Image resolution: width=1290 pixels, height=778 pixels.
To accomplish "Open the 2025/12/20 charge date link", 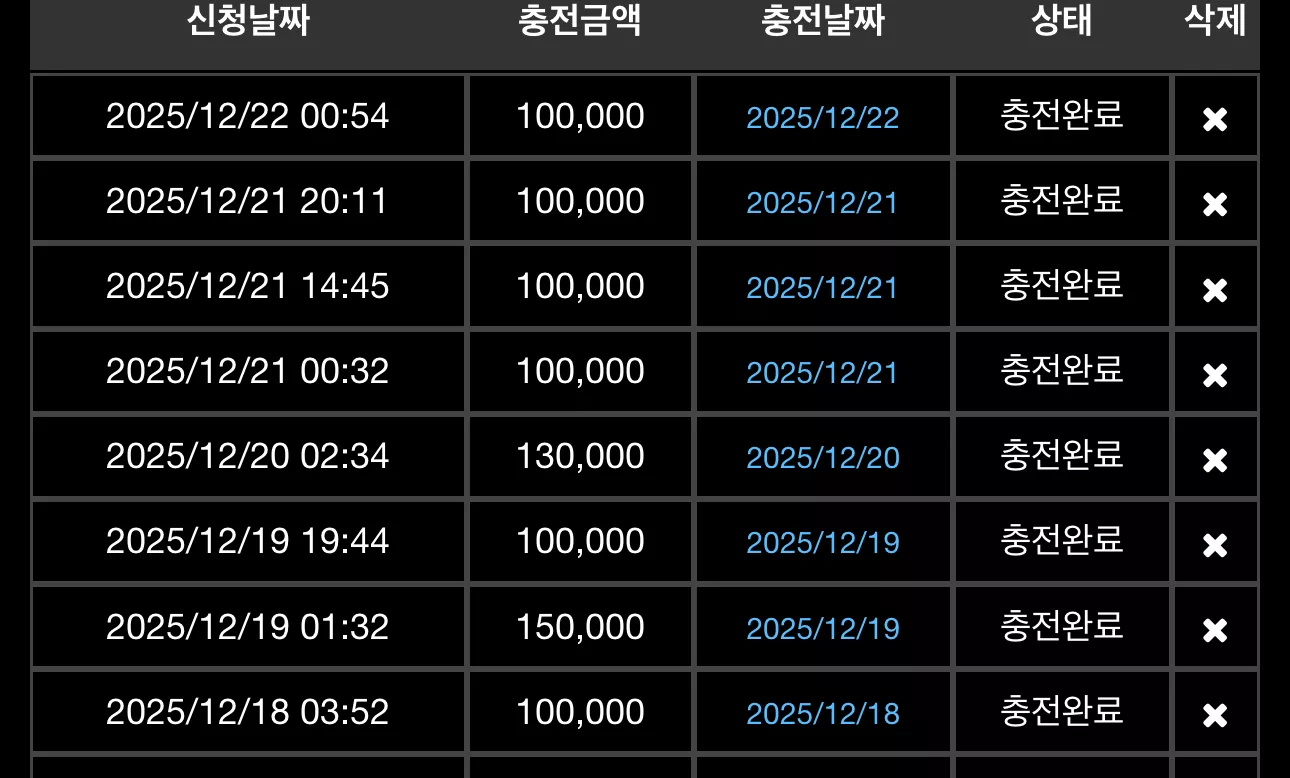I will click(823, 458).
